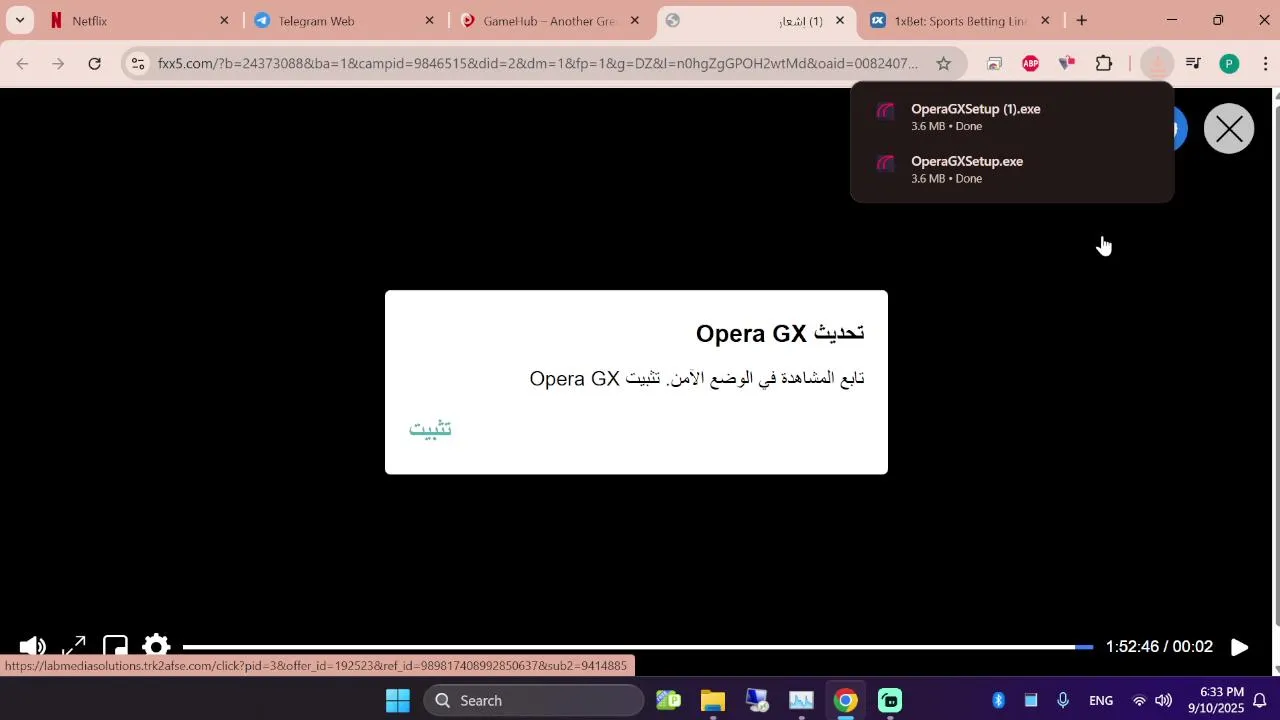This screenshot has height=720, width=1280.
Task: Open the Chrome profile P avatar
Action: (x=1229, y=63)
